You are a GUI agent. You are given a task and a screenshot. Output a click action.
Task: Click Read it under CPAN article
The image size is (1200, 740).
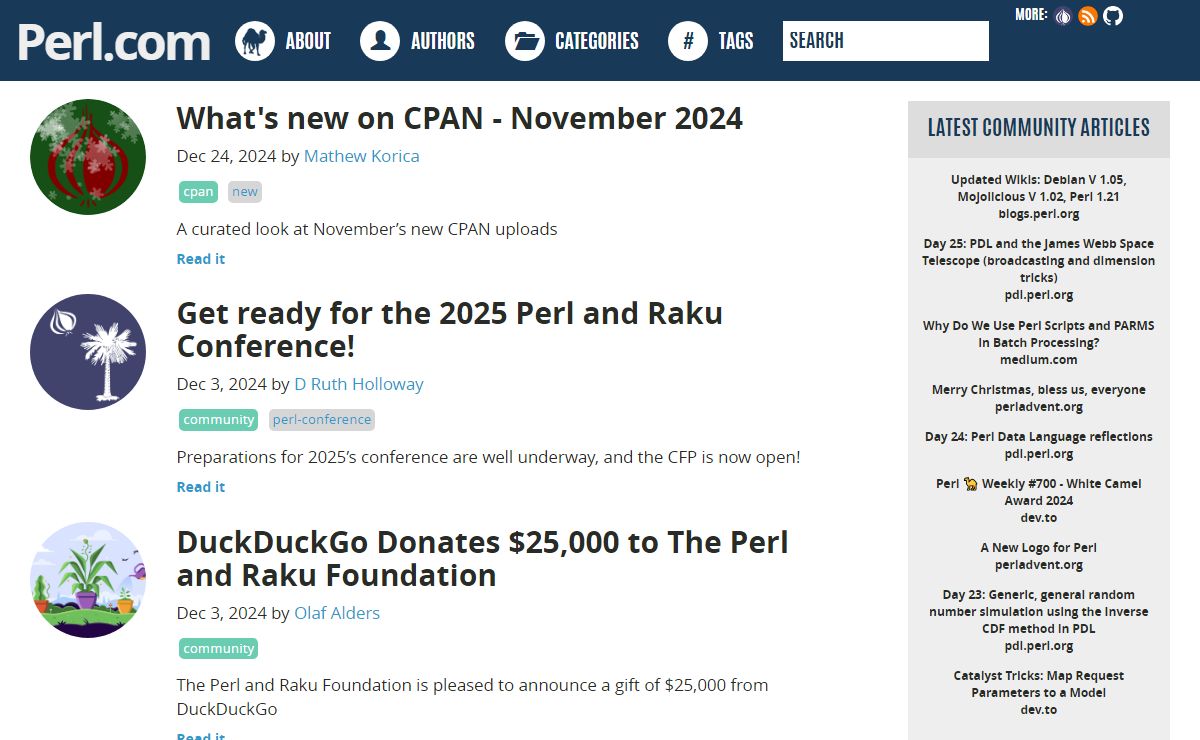[201, 259]
